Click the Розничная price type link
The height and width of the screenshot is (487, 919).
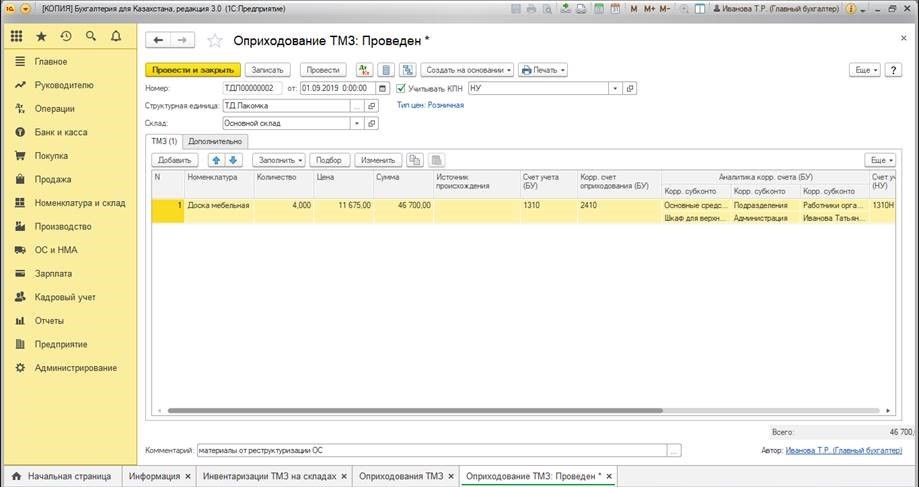446,105
